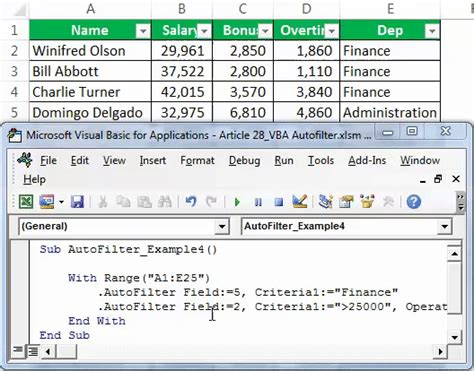The width and height of the screenshot is (474, 371).
Task: Open the Name column filter dropdown
Action: tap(143, 31)
